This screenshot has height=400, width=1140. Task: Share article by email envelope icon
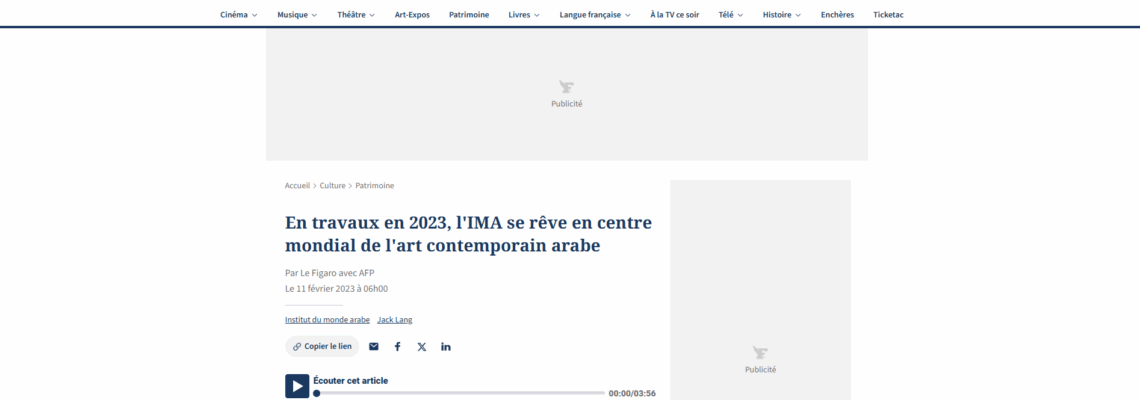(x=374, y=346)
